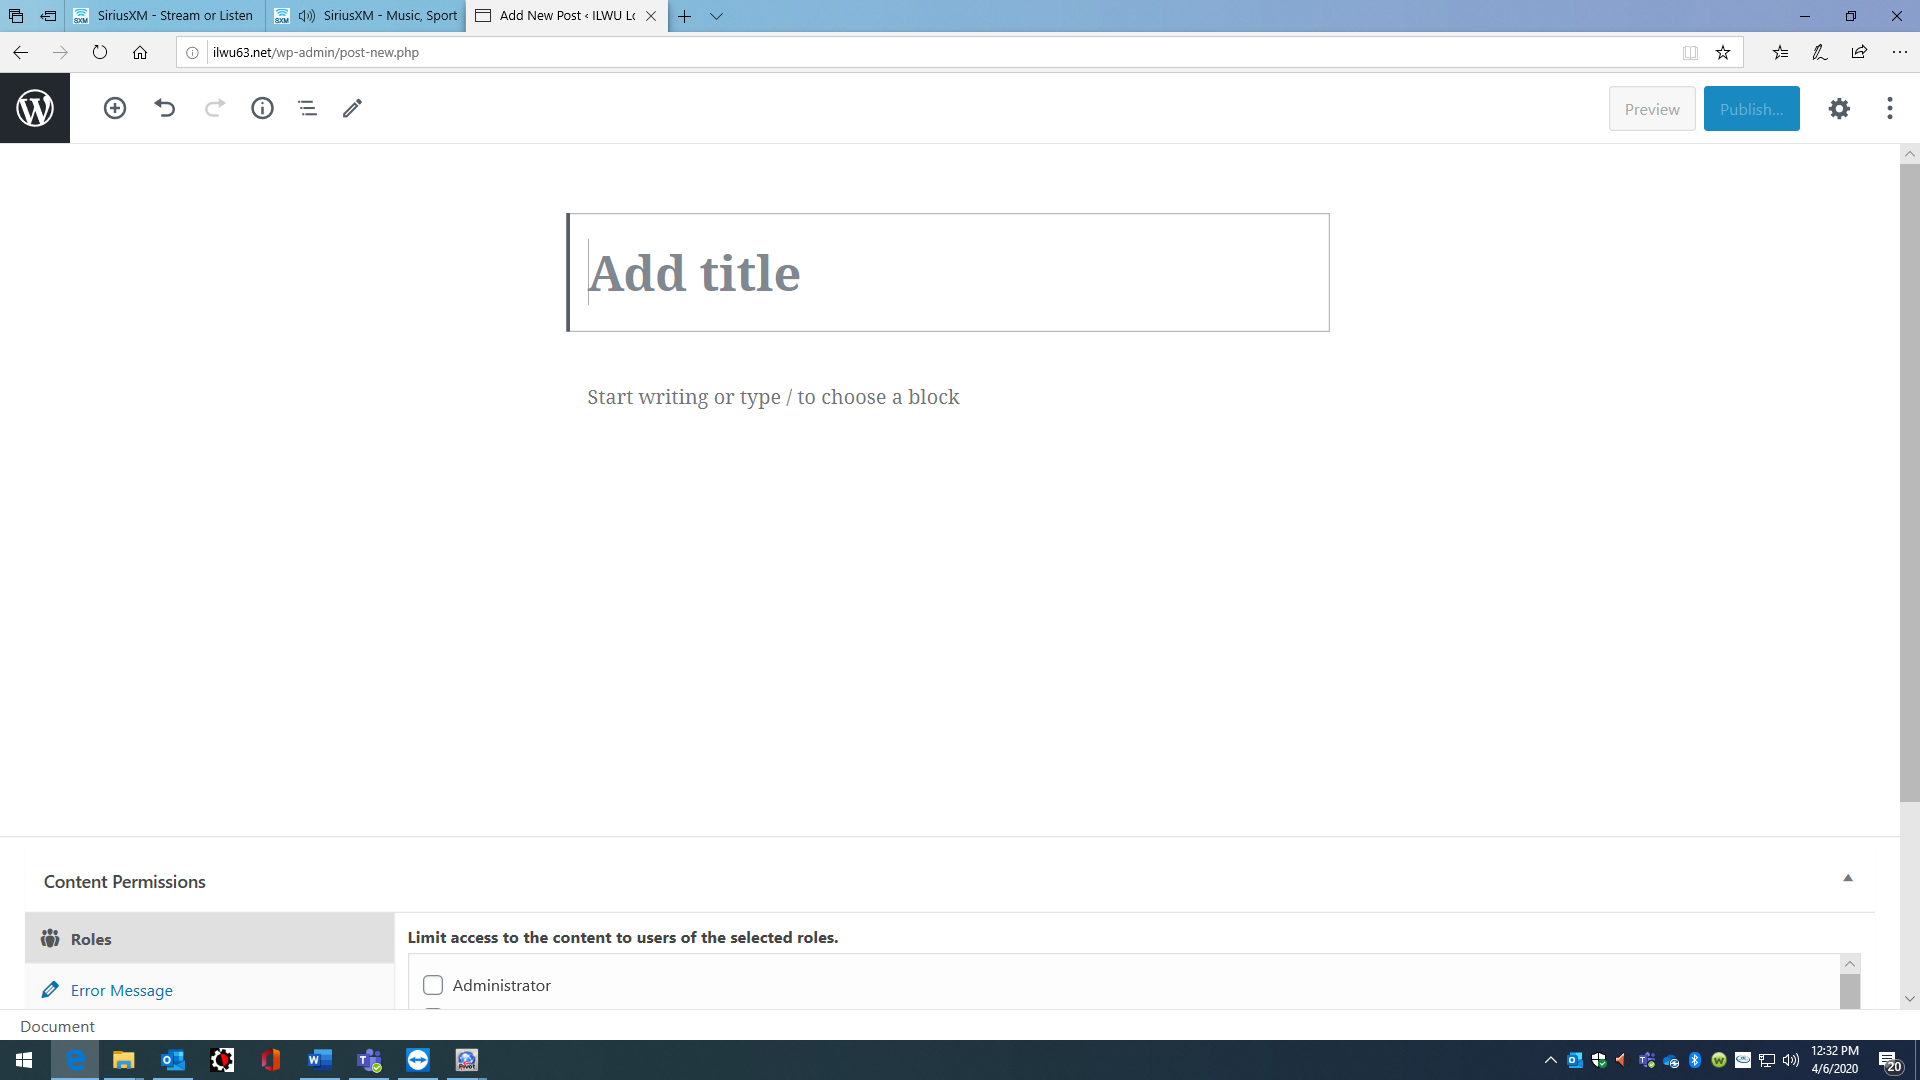Open the Windows Start menu

tap(24, 1060)
